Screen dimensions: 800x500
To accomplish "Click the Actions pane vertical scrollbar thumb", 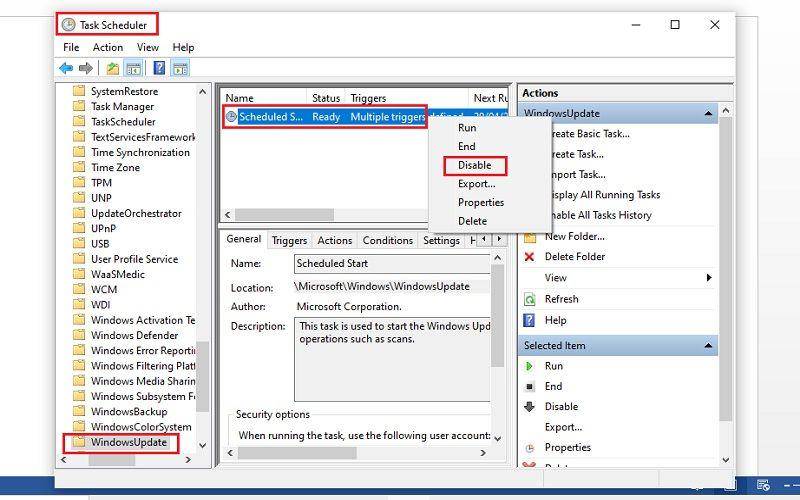I will click(x=726, y=269).
